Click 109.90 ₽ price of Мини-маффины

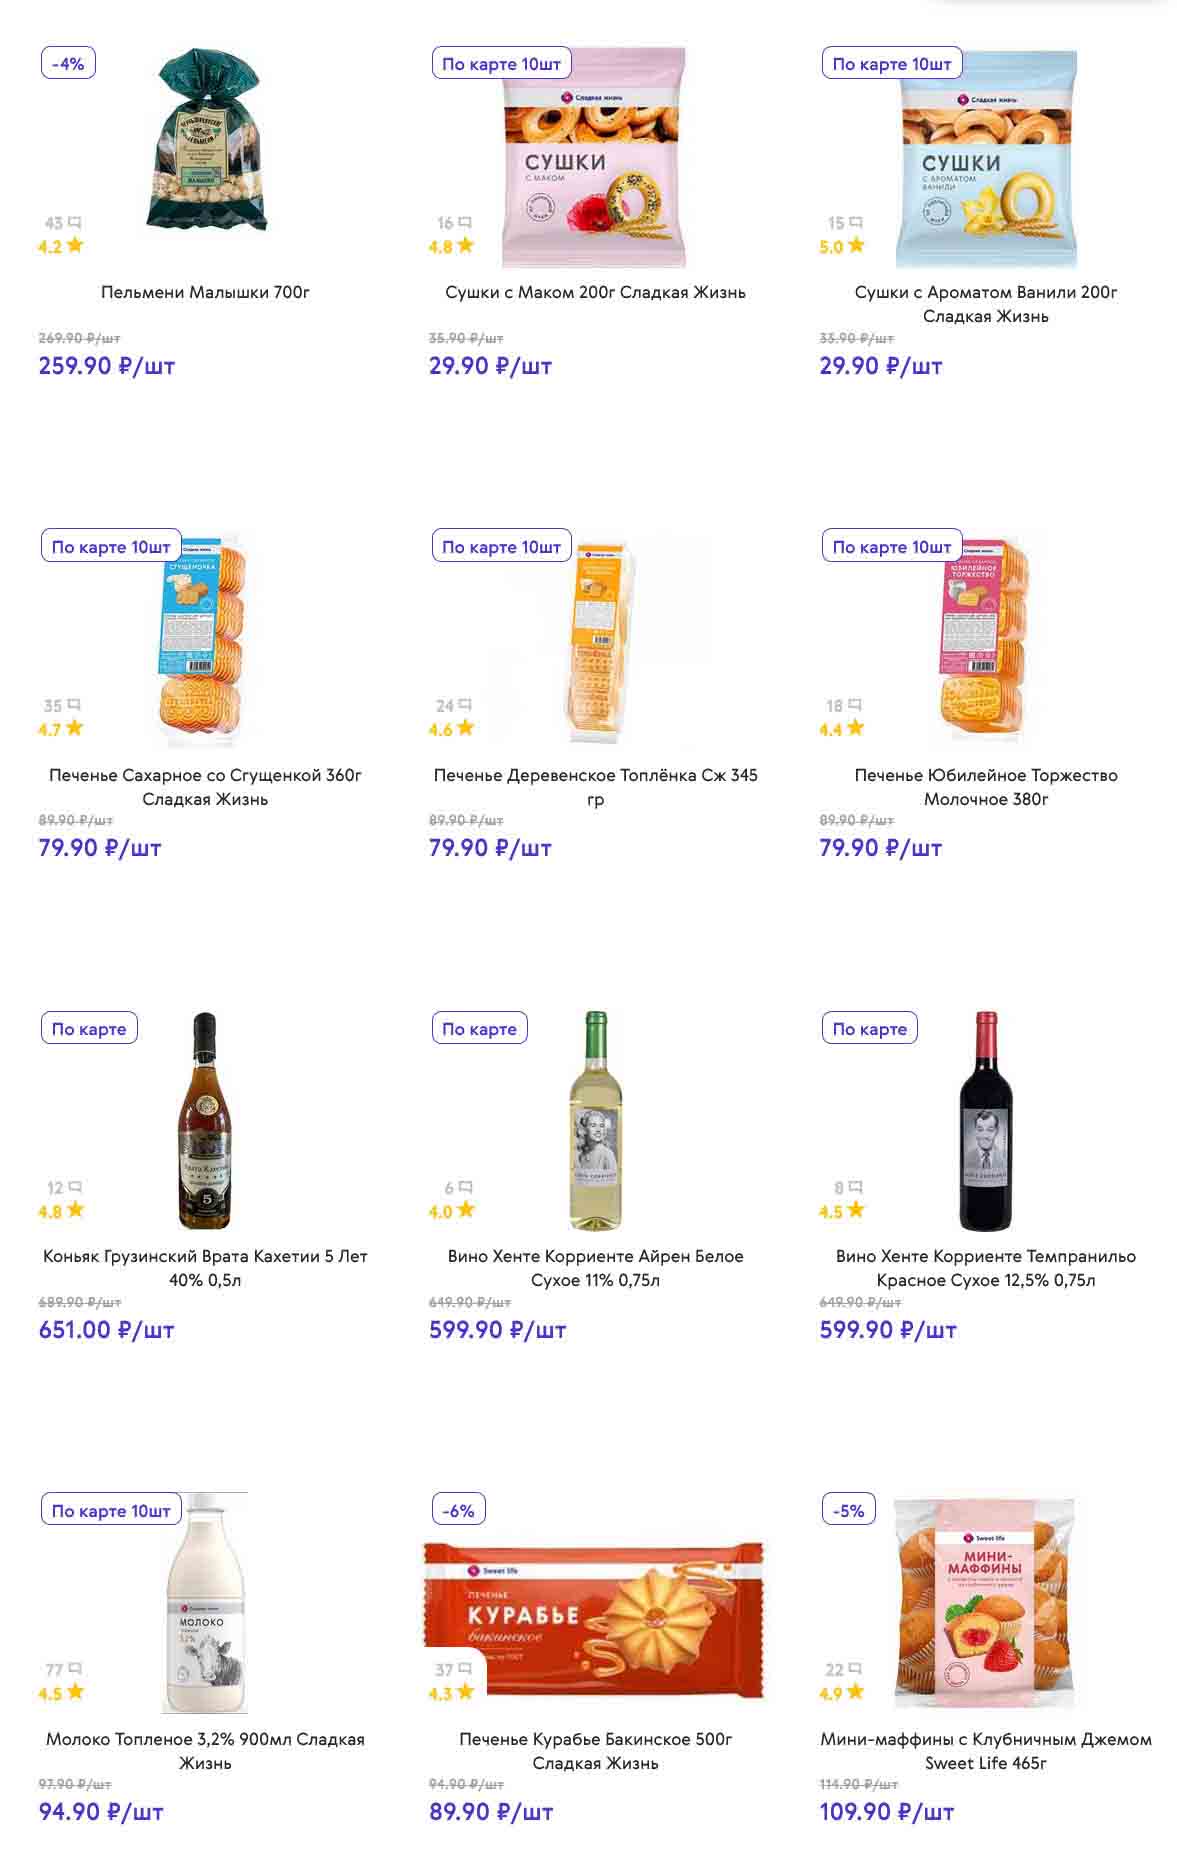point(886,1811)
